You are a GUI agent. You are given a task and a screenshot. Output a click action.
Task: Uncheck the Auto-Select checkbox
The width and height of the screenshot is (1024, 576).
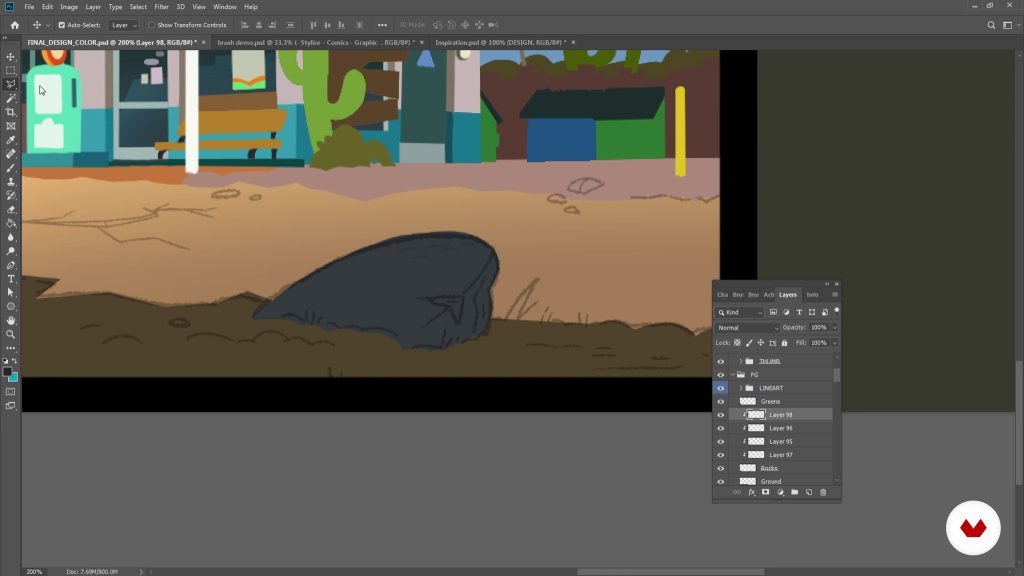coord(62,25)
